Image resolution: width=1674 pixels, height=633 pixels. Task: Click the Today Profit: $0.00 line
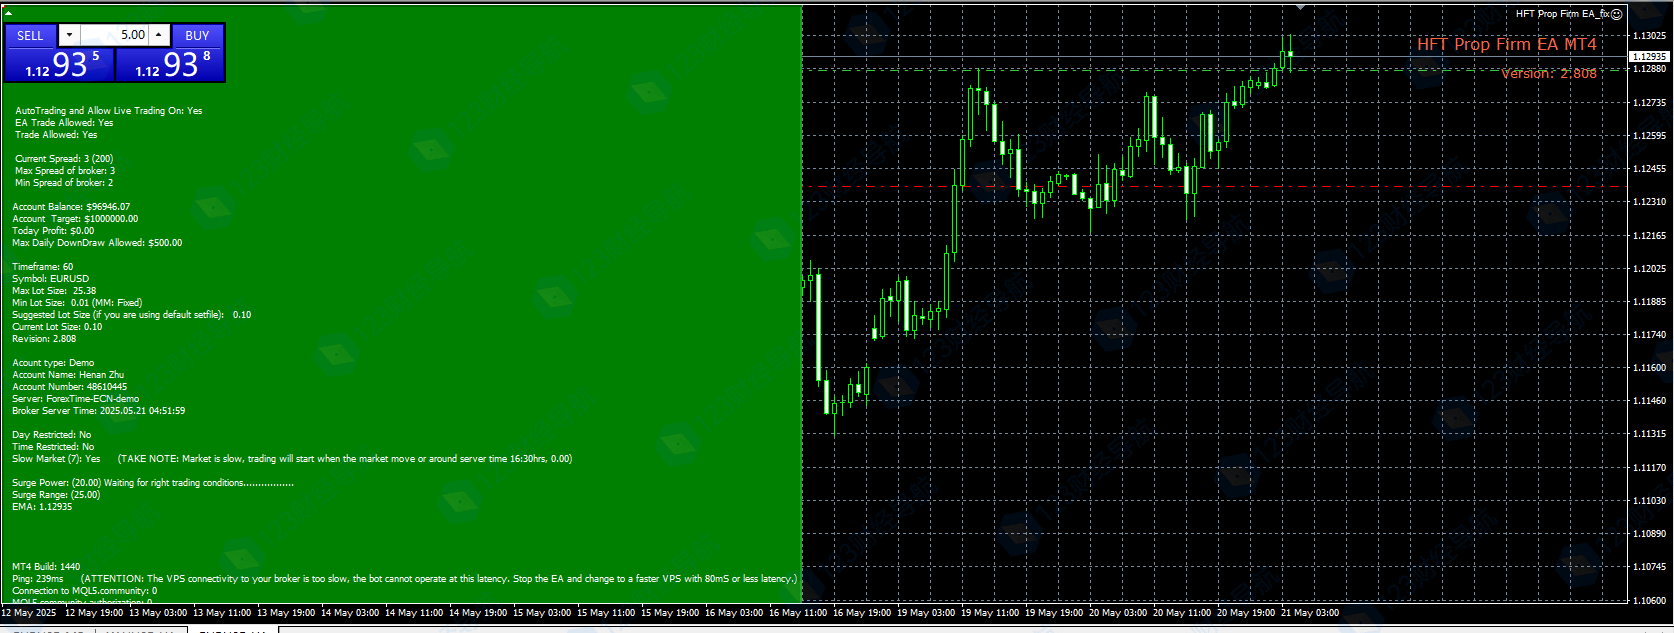tap(53, 231)
